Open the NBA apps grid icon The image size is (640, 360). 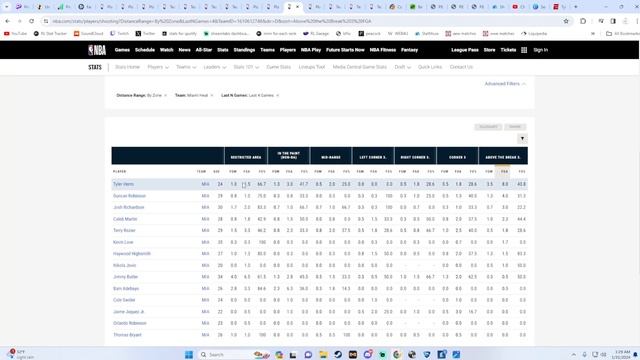click(x=524, y=50)
